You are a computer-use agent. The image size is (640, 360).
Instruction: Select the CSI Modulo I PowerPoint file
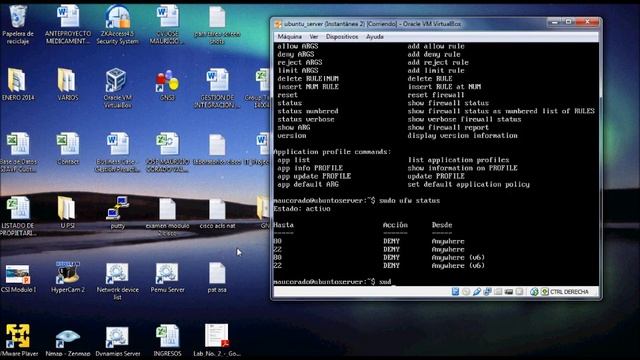point(18,278)
